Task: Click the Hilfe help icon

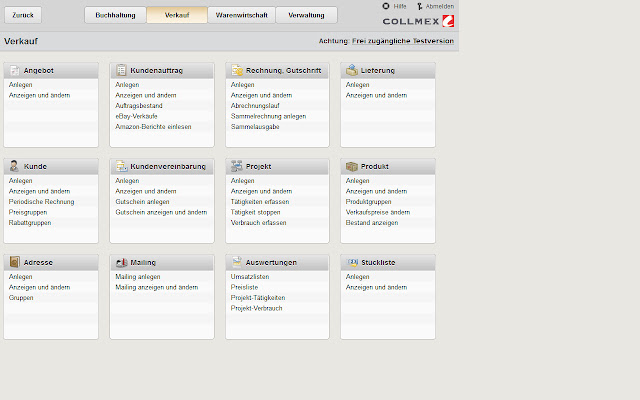Action: pos(386,6)
